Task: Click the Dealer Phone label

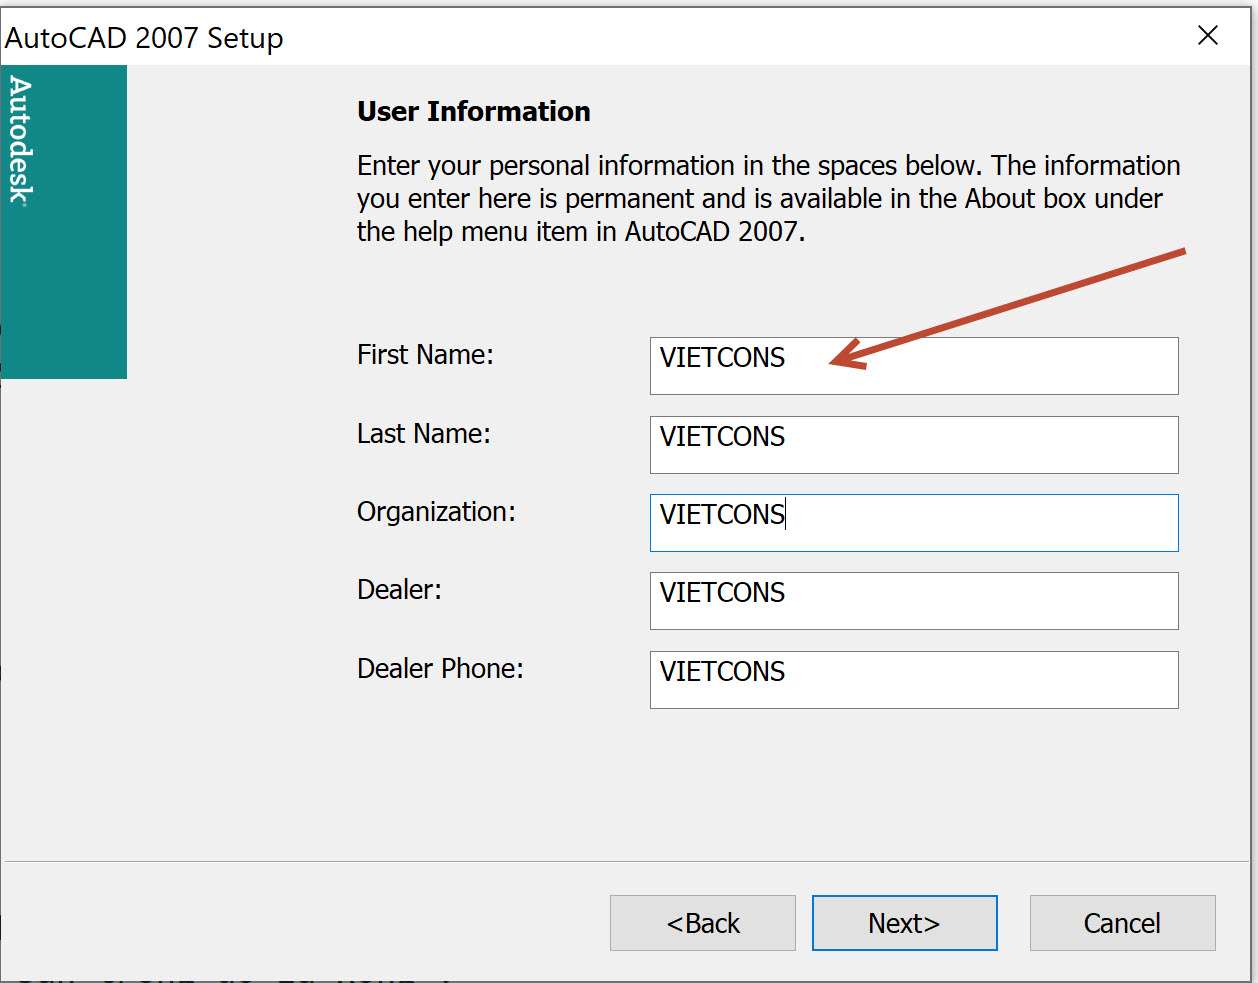Action: point(440,669)
